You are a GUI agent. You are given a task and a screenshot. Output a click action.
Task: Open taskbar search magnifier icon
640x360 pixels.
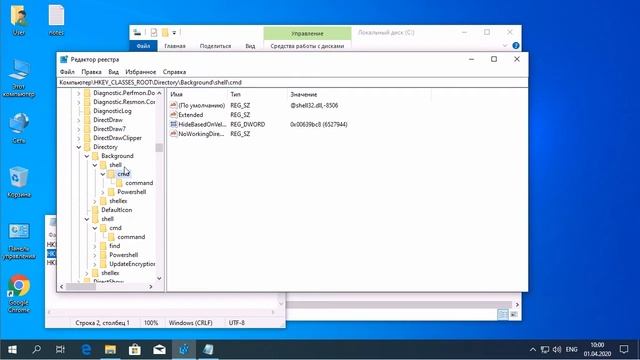(37, 349)
